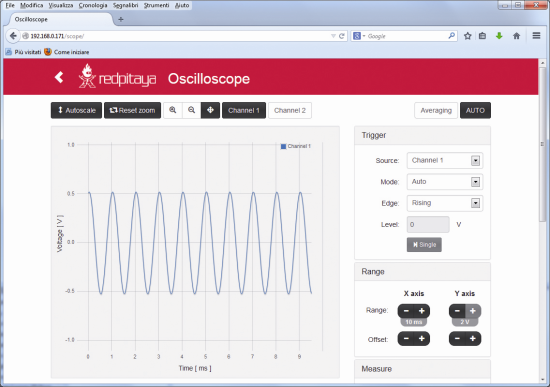
Task: Click the Single trigger button
Action: 424,245
